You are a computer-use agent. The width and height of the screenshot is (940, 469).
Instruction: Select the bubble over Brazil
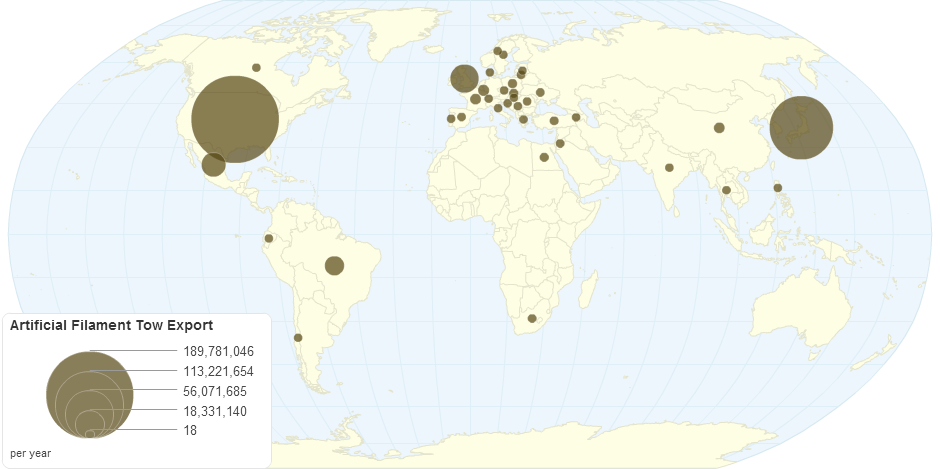(335, 265)
